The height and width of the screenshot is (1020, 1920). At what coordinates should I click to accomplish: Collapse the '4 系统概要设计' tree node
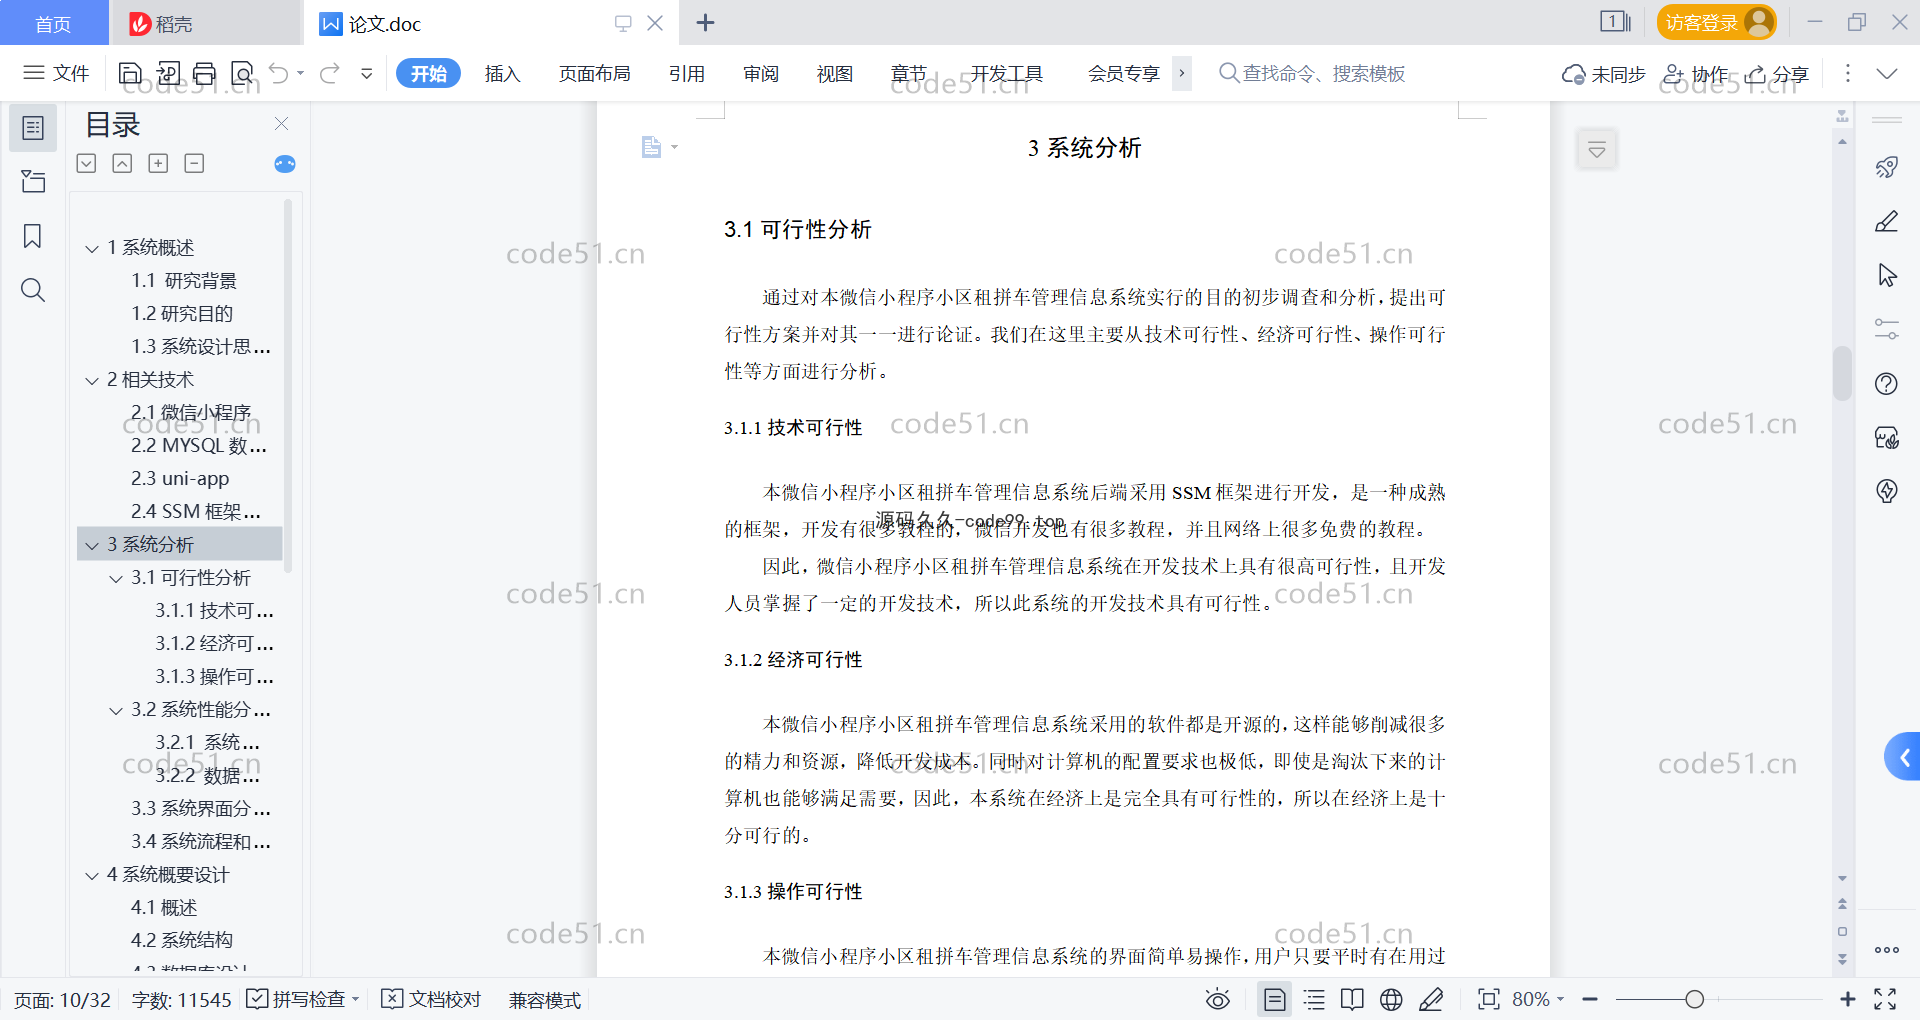tap(92, 875)
